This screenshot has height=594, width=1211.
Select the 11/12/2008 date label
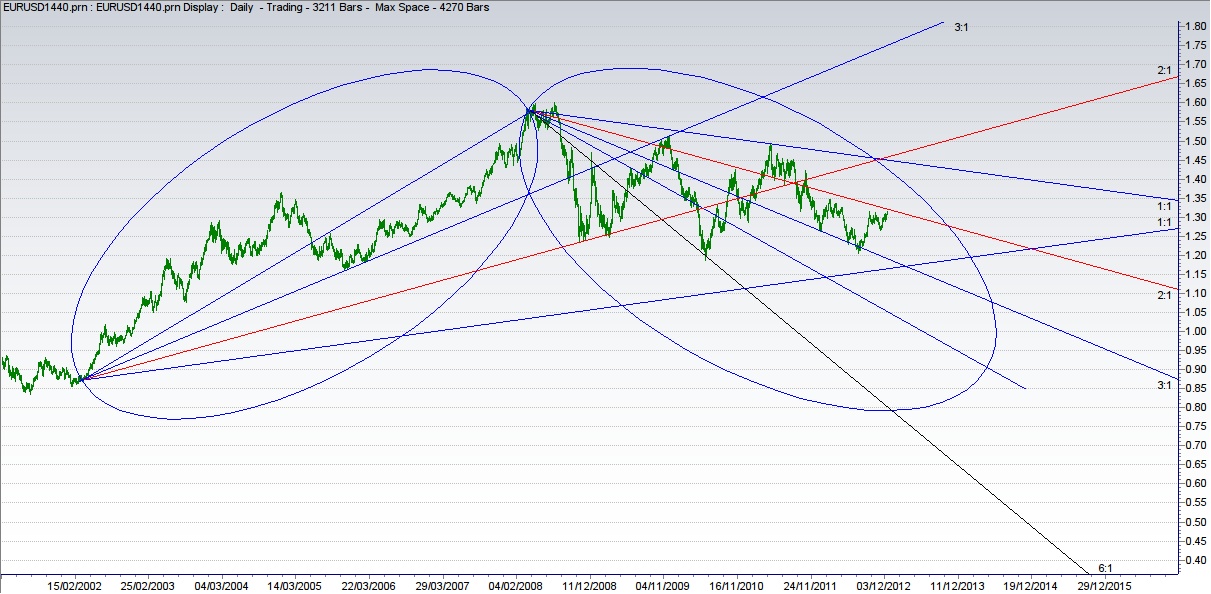[x=589, y=584]
